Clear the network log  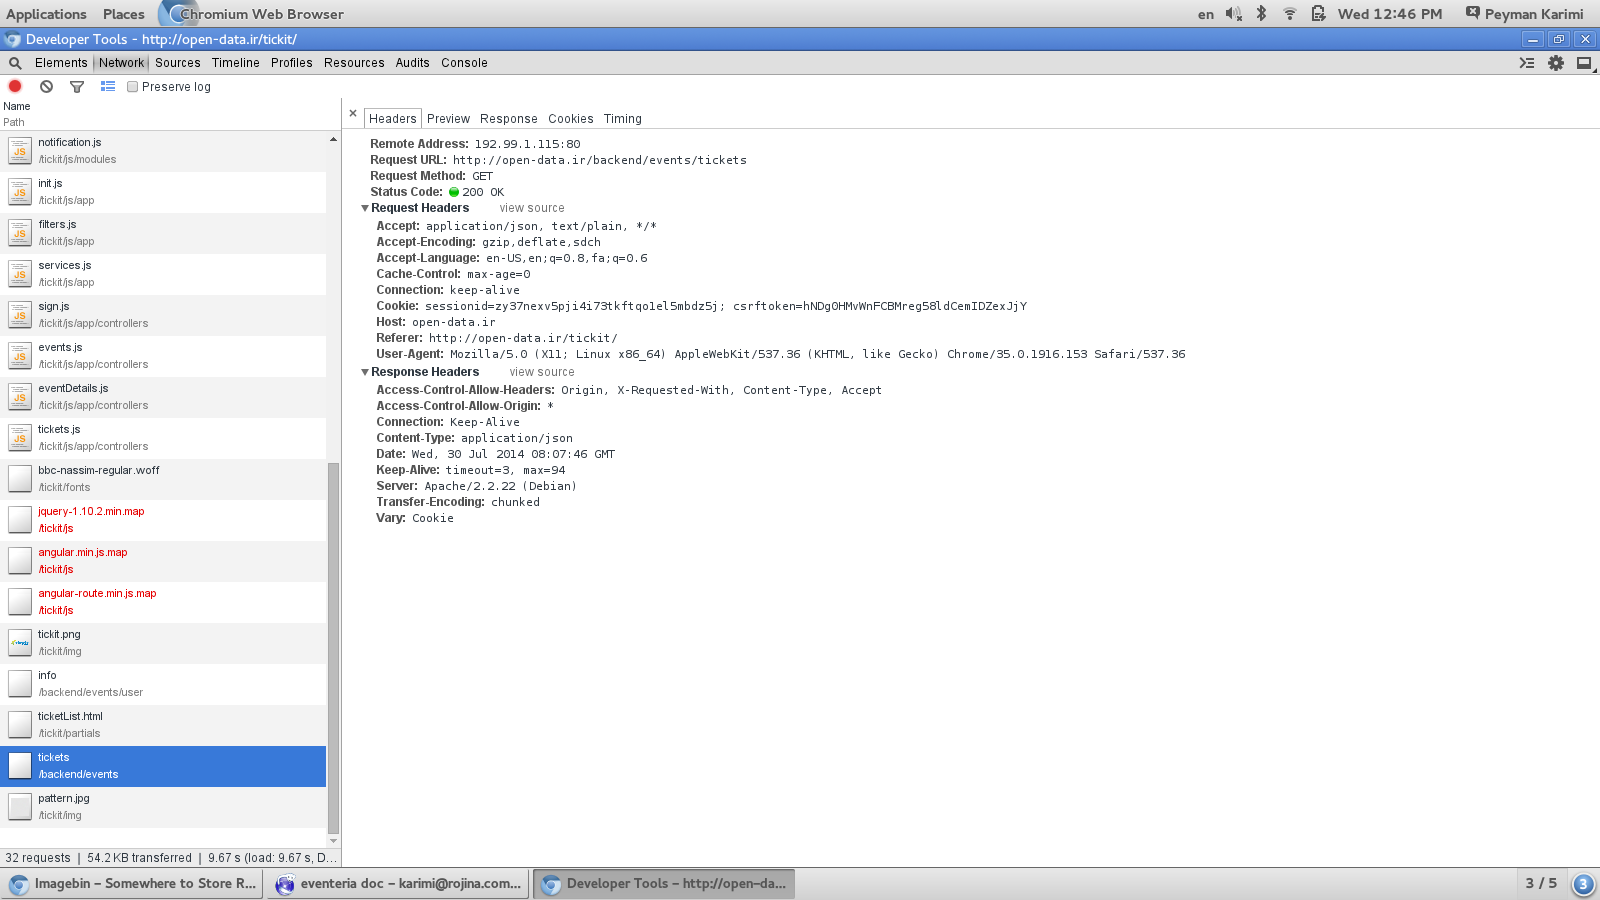(x=46, y=86)
